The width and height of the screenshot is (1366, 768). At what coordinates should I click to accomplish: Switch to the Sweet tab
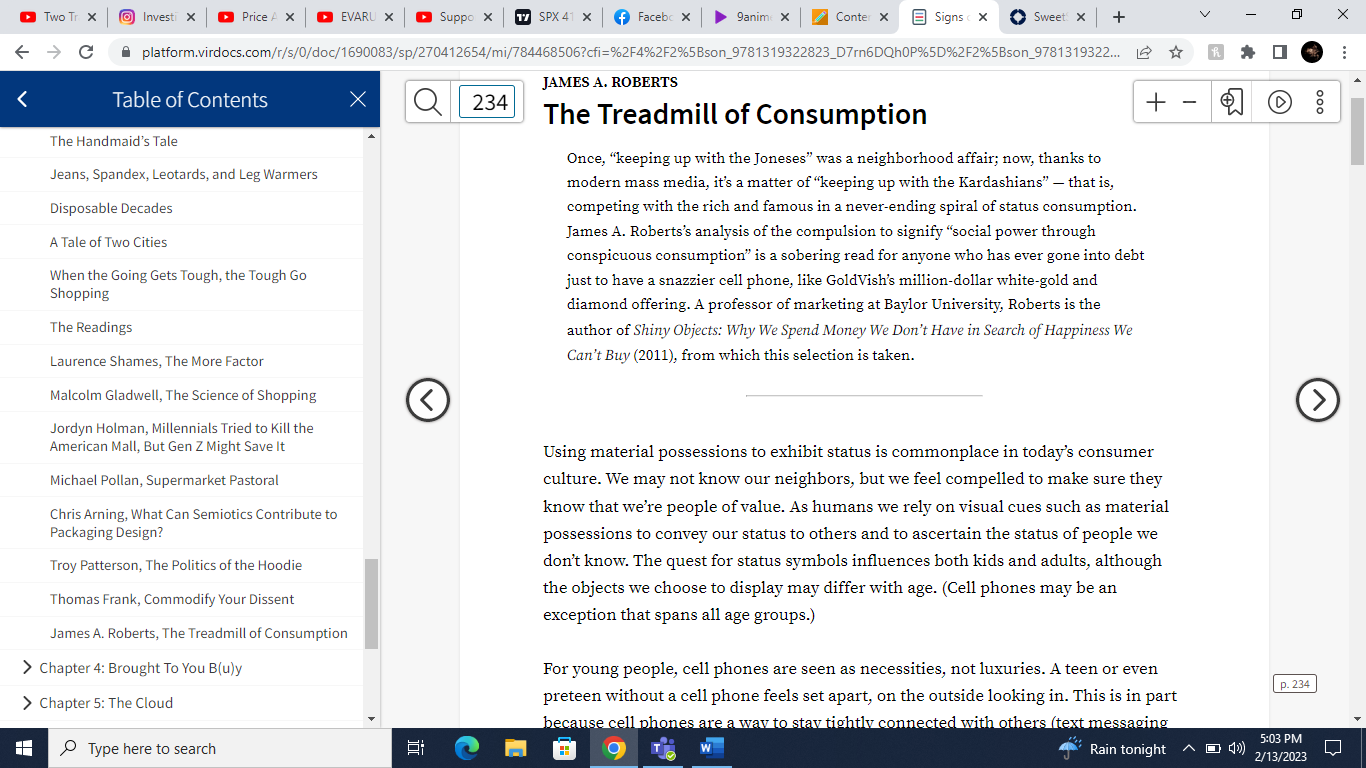[x=1047, y=17]
